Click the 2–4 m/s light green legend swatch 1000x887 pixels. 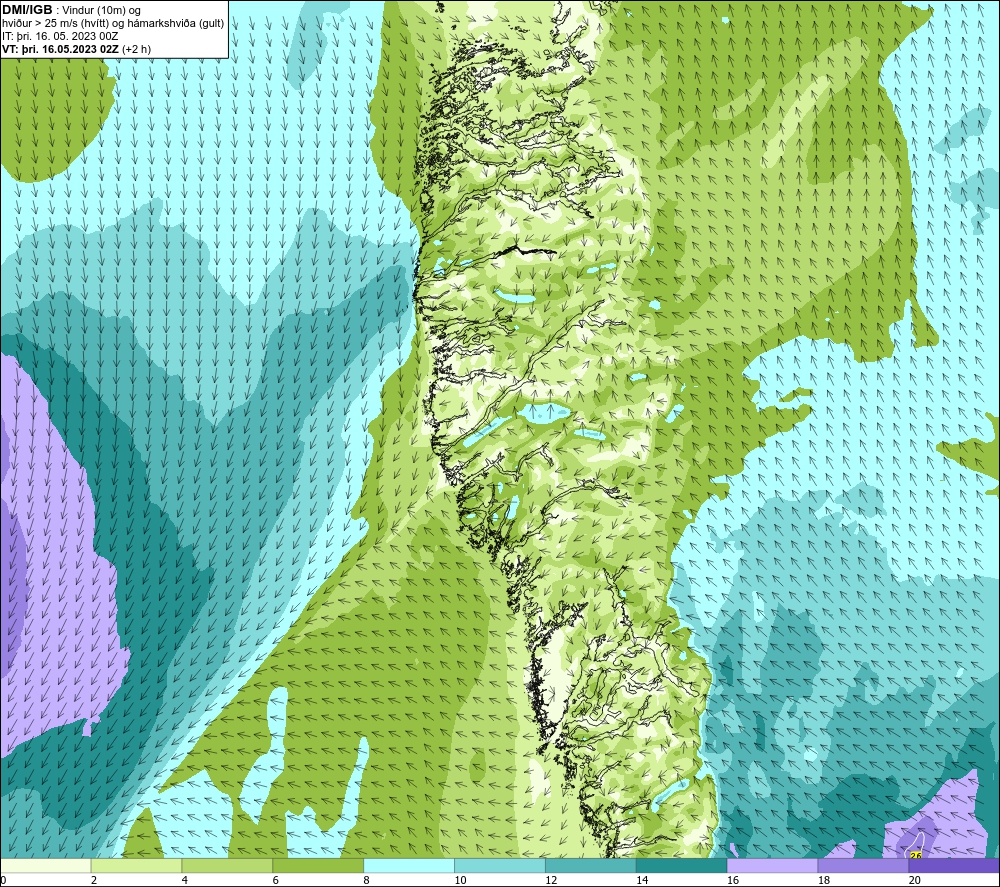pos(136,865)
